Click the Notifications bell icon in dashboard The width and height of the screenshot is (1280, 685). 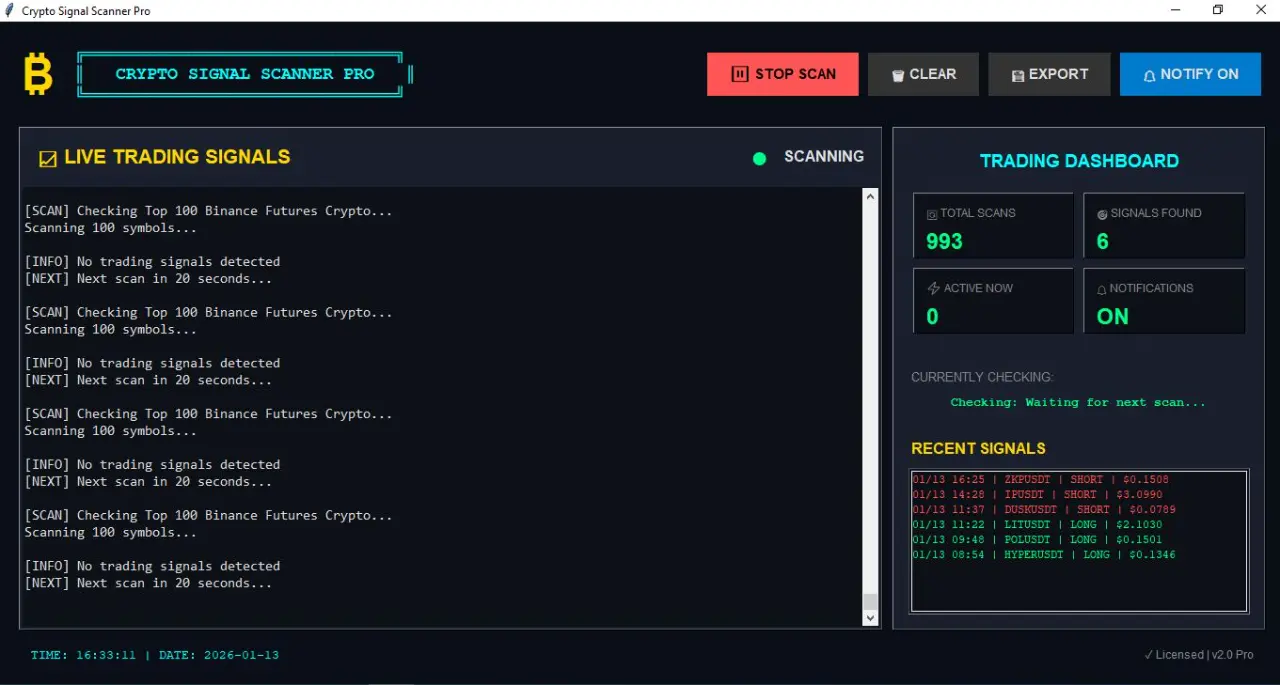click(1102, 289)
